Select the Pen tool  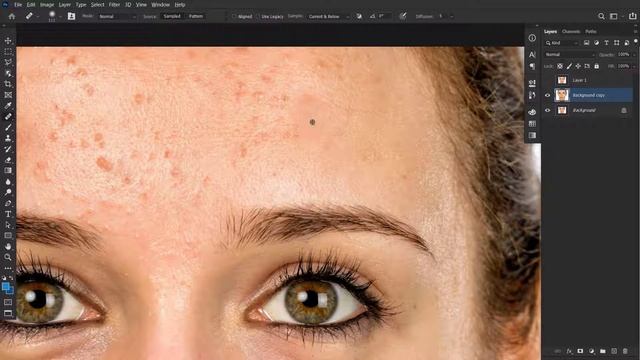pyautogui.click(x=8, y=203)
